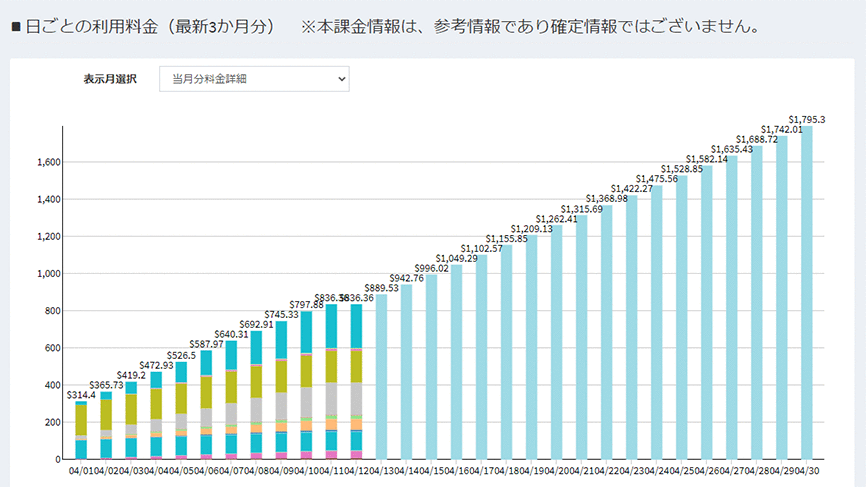Click olive segment of the $419.2 bar
The height and width of the screenshot is (487, 866).
tap(131, 408)
